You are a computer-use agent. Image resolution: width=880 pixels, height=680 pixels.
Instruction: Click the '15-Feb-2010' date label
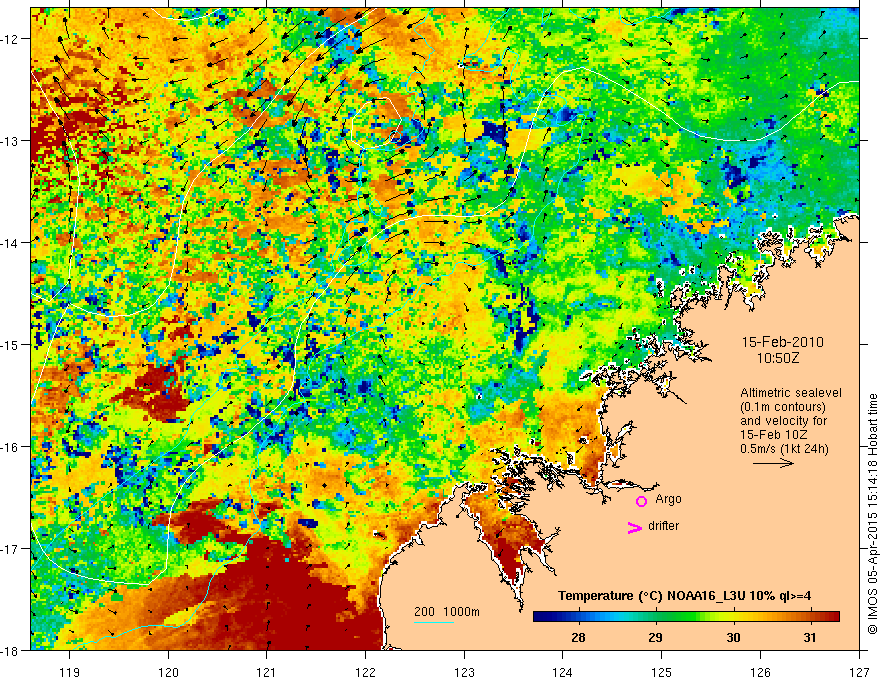click(782, 342)
